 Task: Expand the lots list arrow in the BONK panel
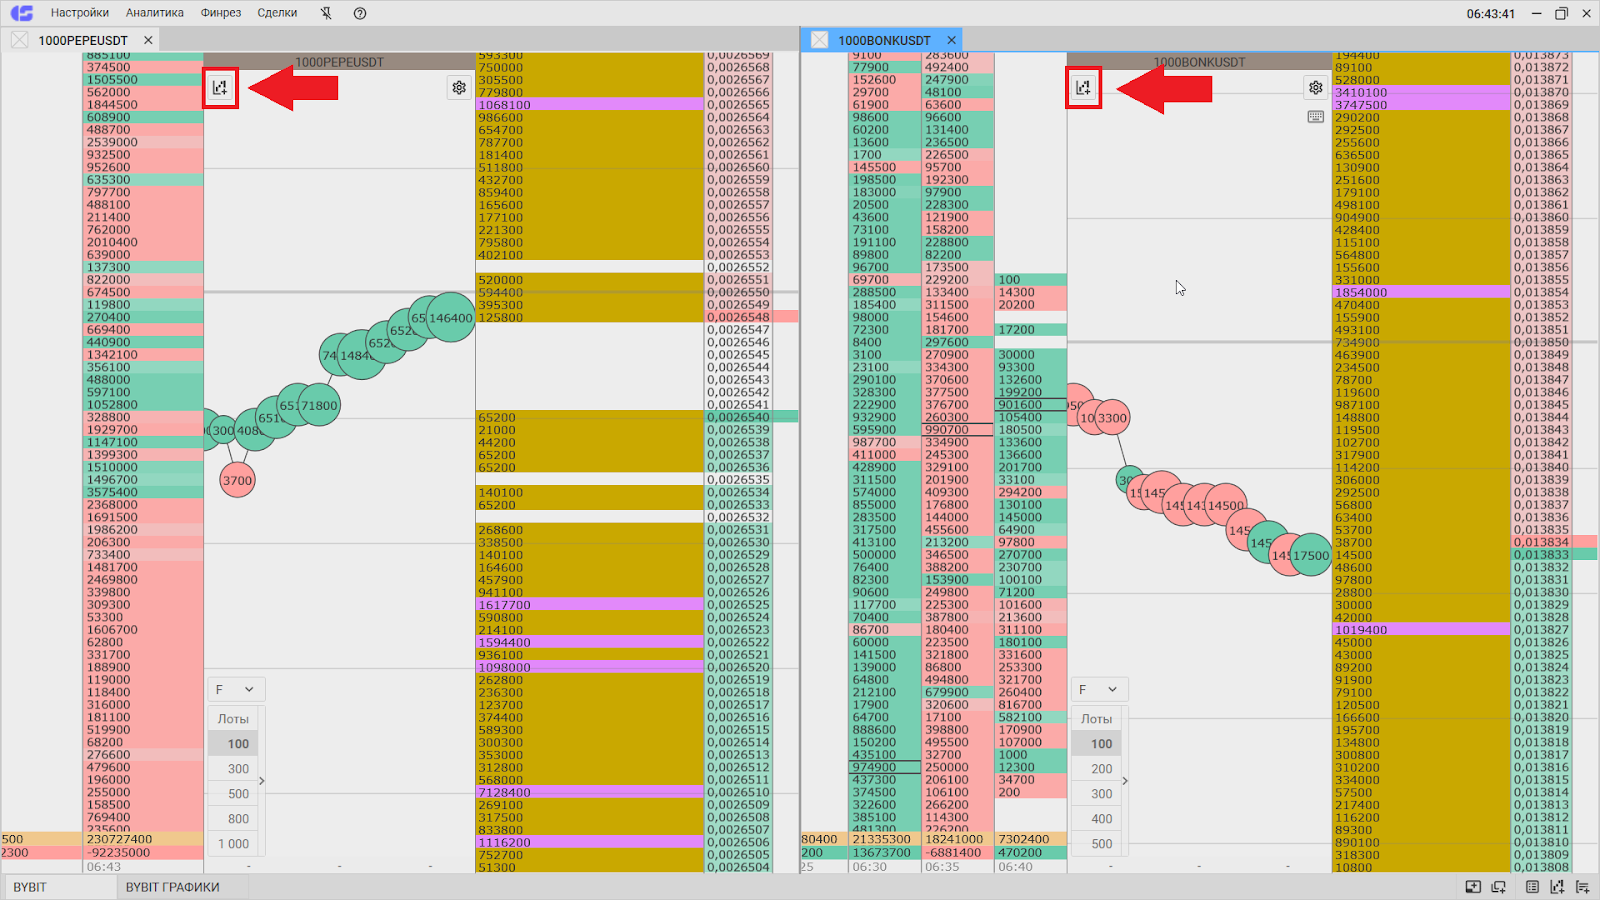1125,781
